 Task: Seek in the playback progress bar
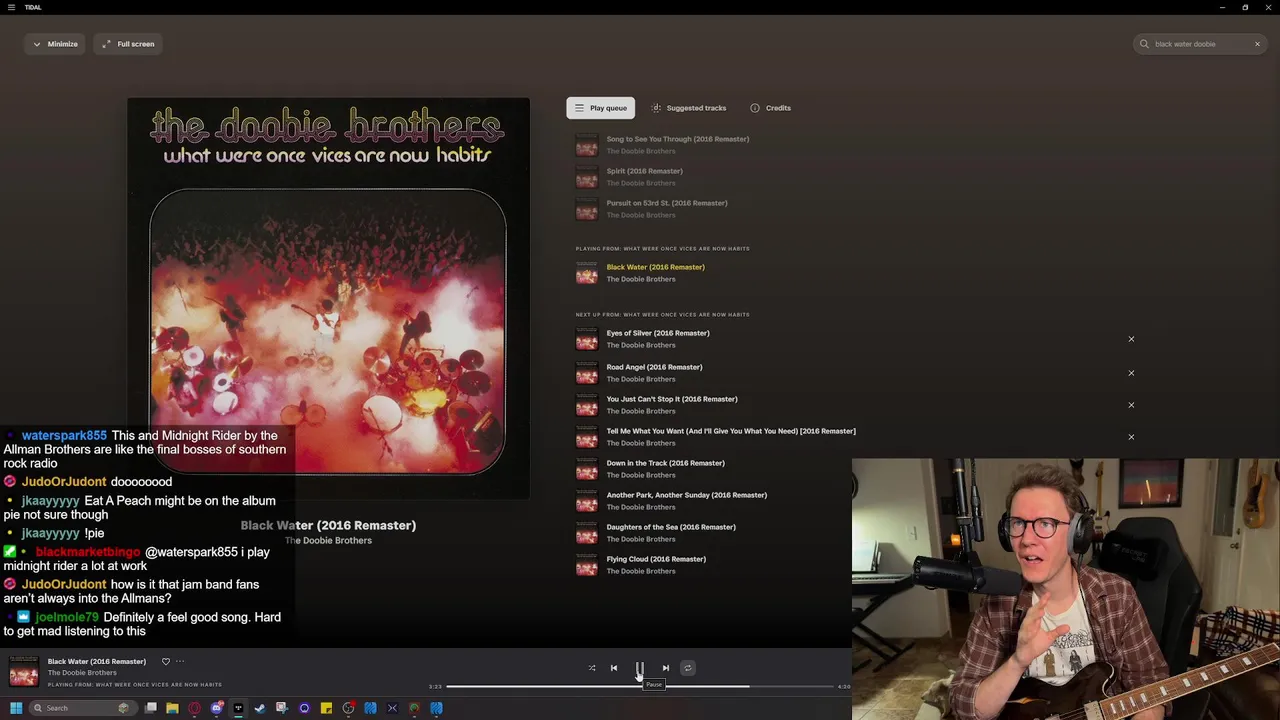[x=640, y=687]
